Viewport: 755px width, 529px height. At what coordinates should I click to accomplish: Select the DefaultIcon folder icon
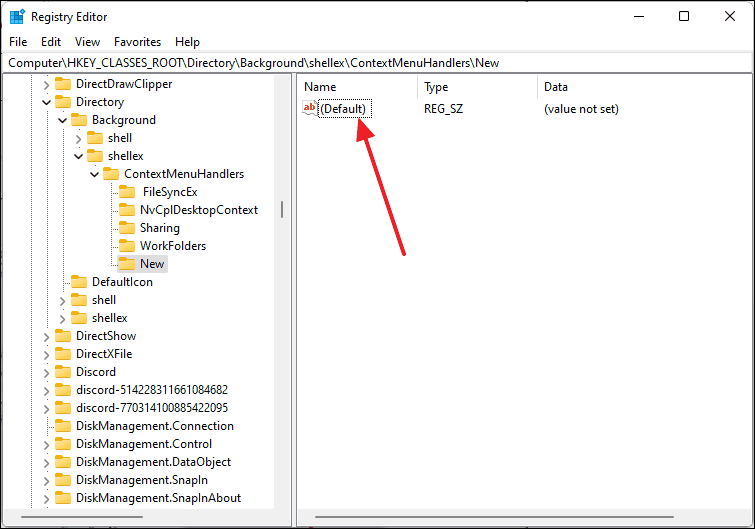(x=78, y=282)
